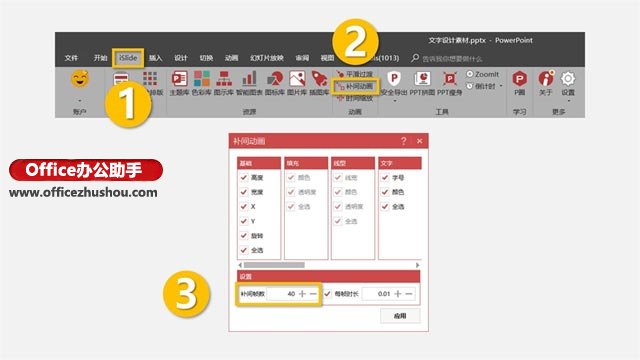This screenshot has height=360, width=640.
Task: Click the 每帧时长 value field
Action: tap(378, 293)
